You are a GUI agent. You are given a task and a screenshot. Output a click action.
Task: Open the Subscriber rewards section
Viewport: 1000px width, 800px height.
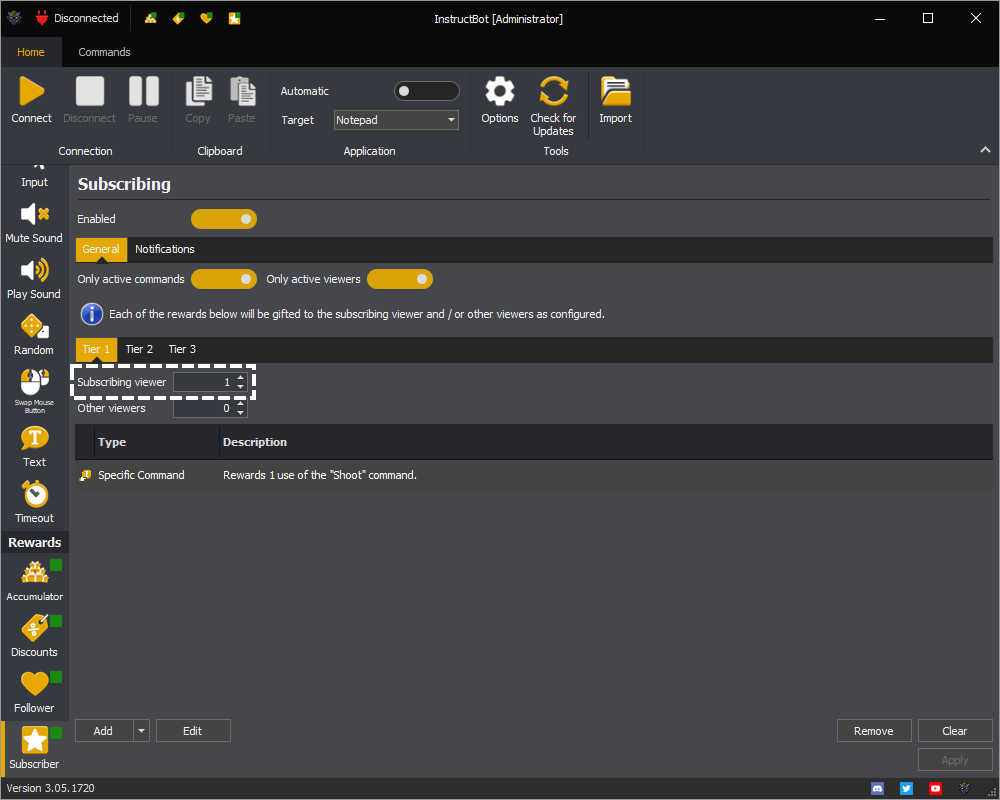[34, 748]
